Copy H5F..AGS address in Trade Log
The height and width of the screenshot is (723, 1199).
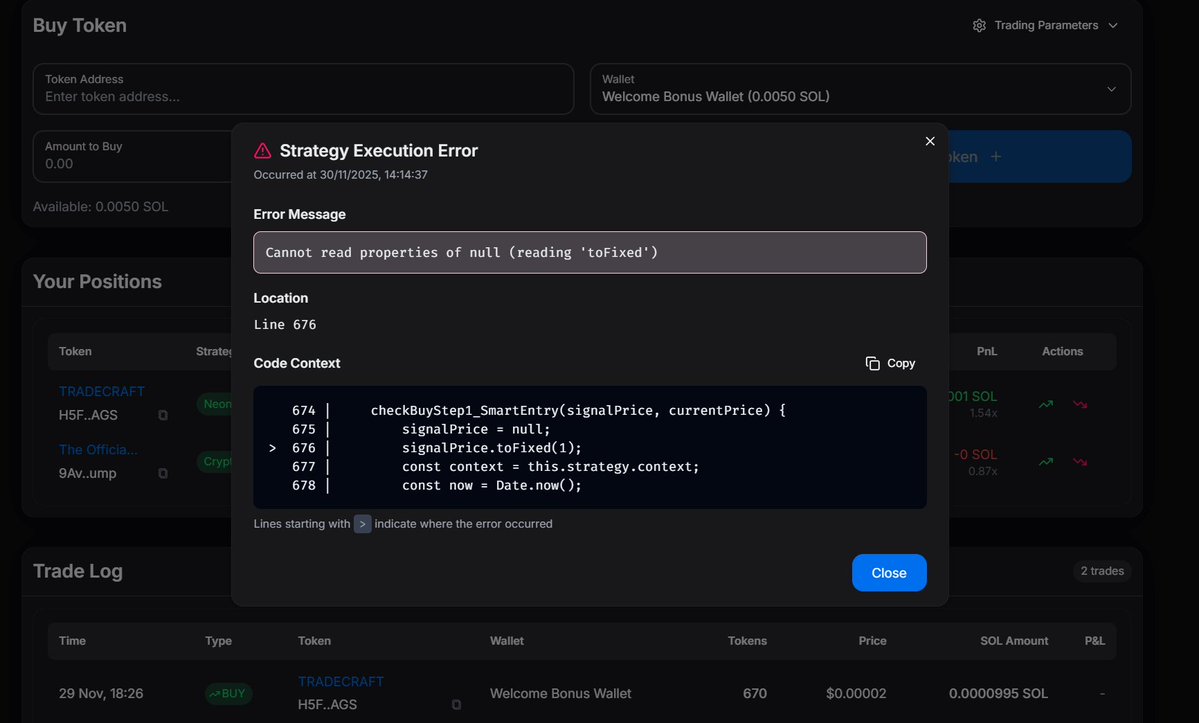tap(457, 705)
